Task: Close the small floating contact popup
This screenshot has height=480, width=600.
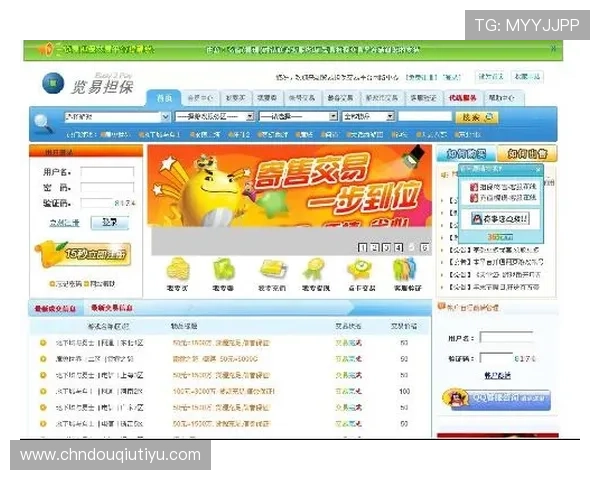Action: tap(538, 169)
